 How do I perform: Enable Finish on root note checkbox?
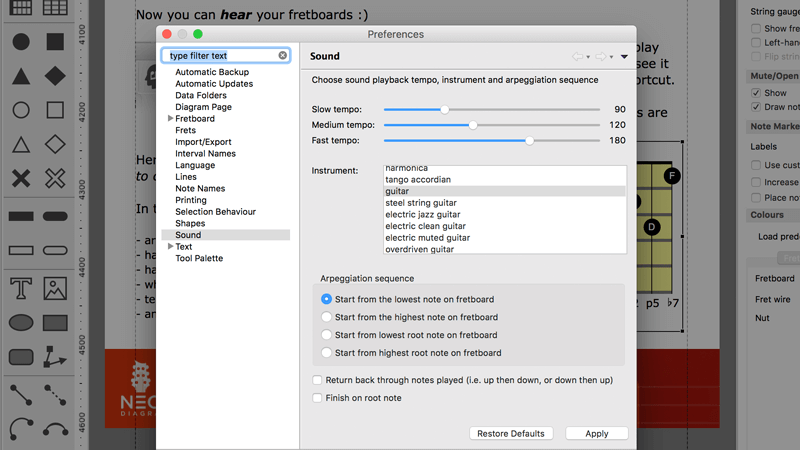pos(317,398)
